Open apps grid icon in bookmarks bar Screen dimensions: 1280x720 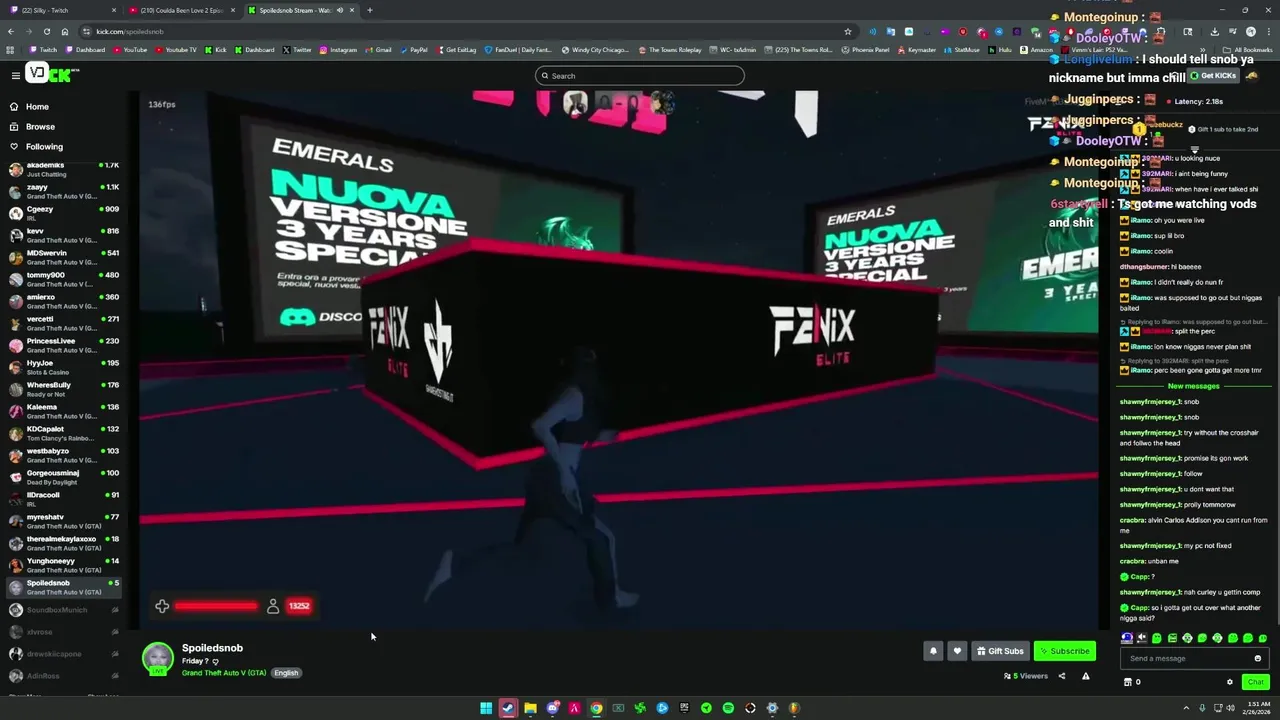tap(10, 49)
